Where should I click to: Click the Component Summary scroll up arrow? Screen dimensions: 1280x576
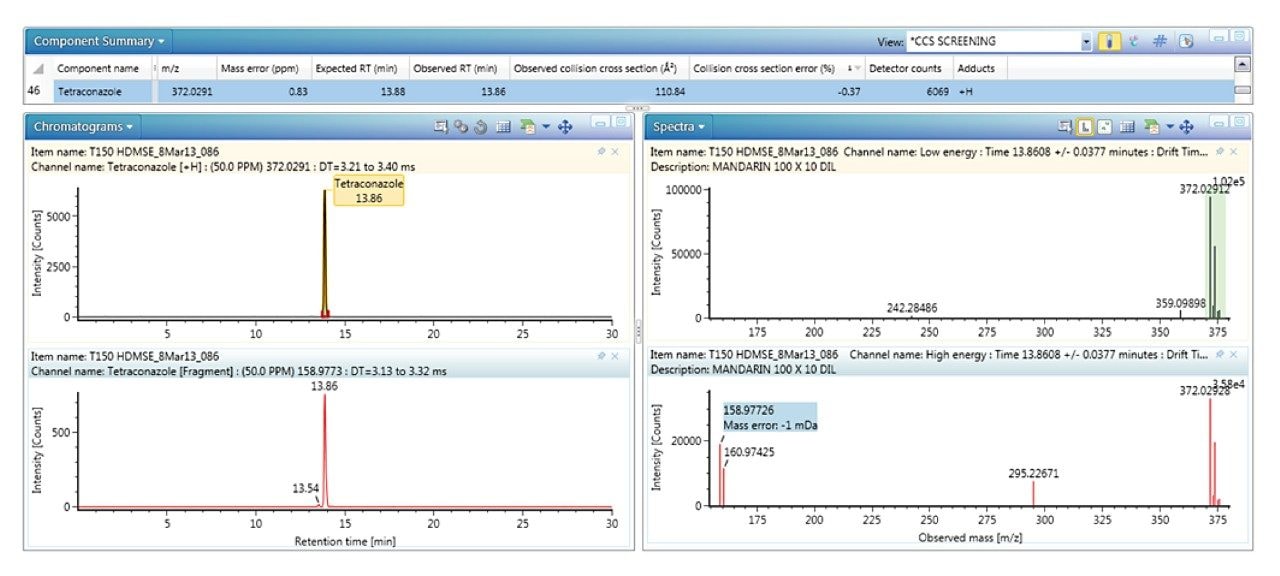(x=1242, y=65)
